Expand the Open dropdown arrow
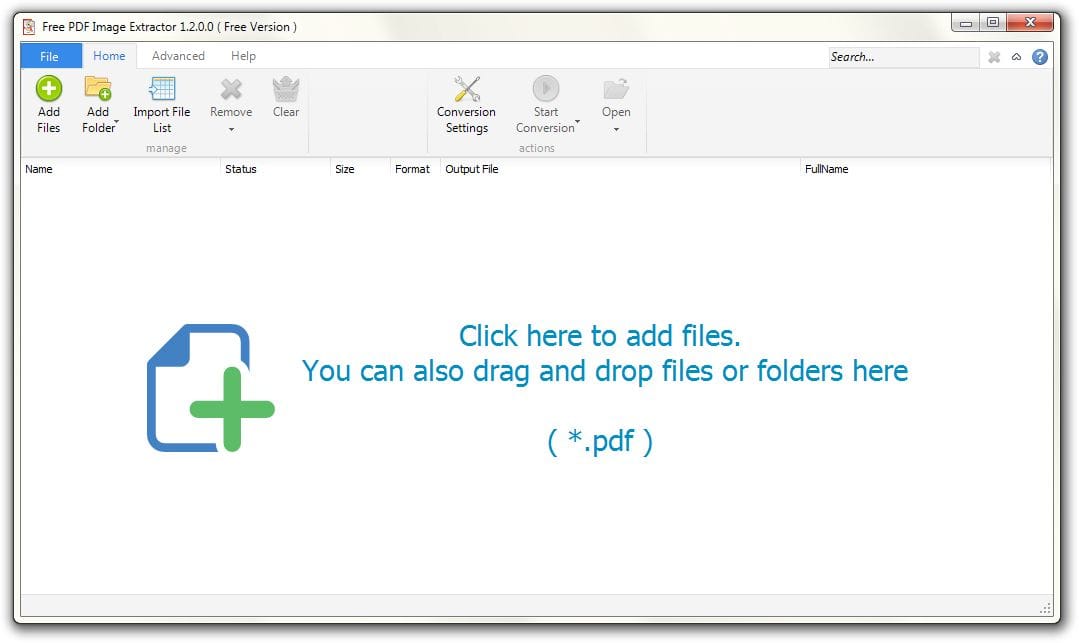1079x643 pixels. click(617, 129)
